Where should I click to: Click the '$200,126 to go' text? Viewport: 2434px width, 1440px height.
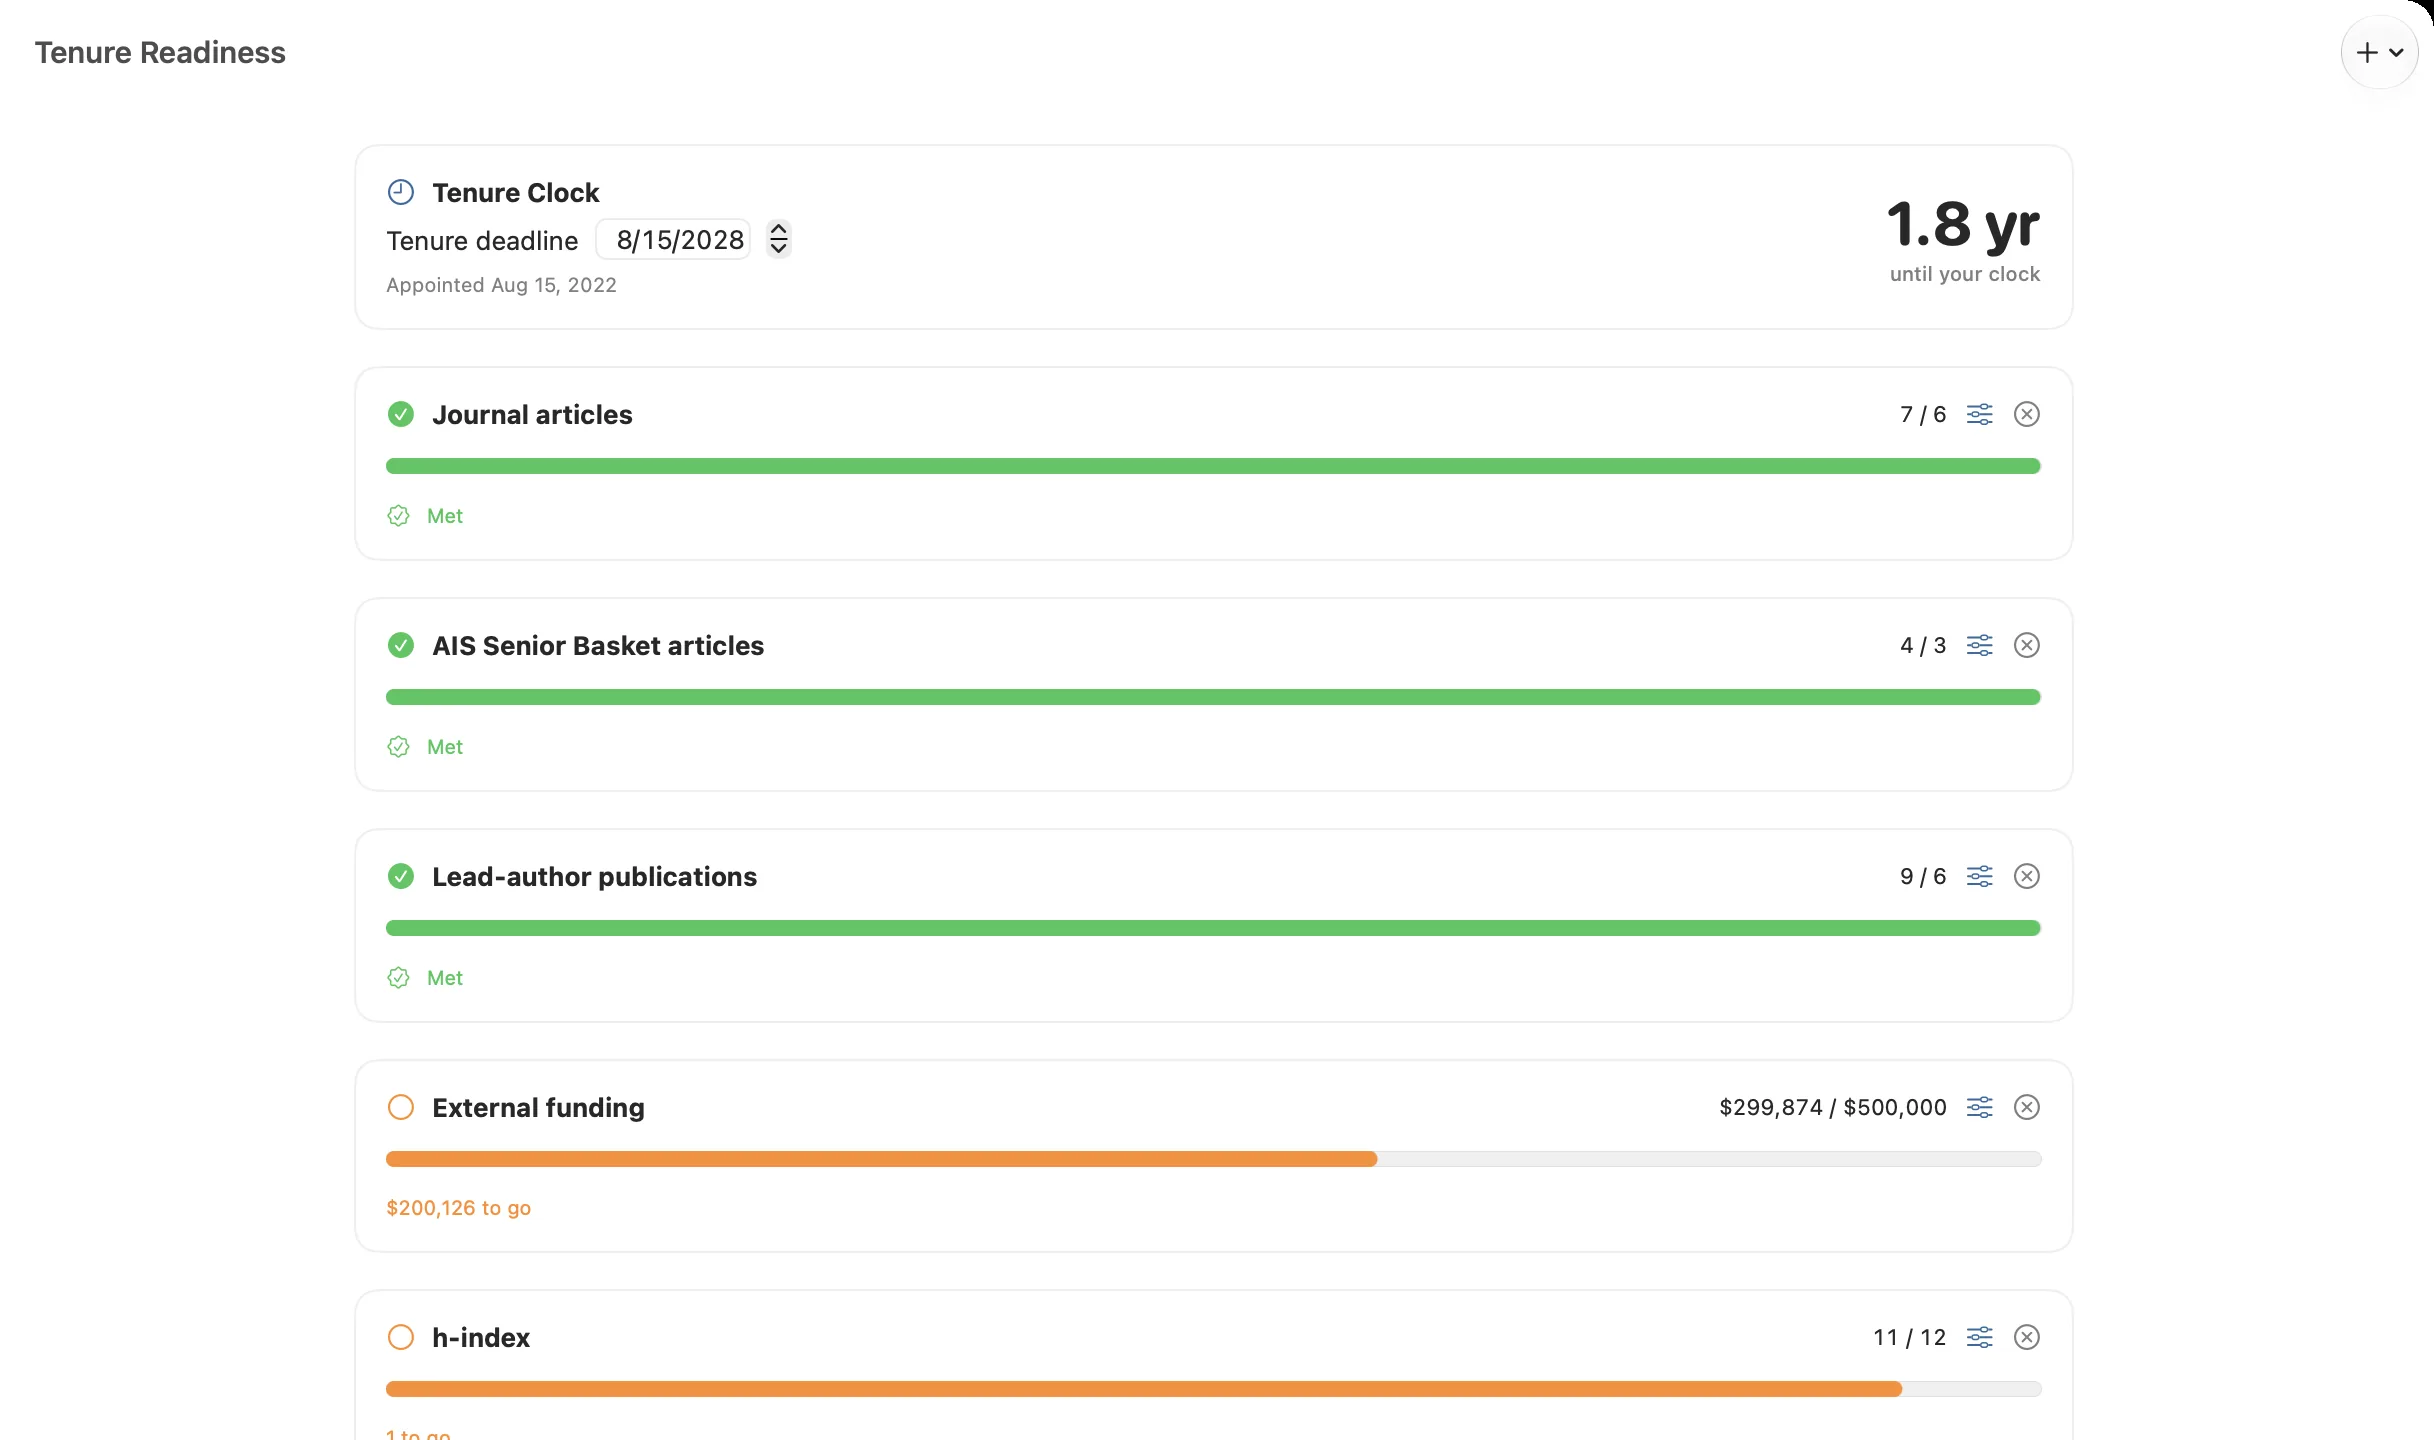(x=459, y=1208)
